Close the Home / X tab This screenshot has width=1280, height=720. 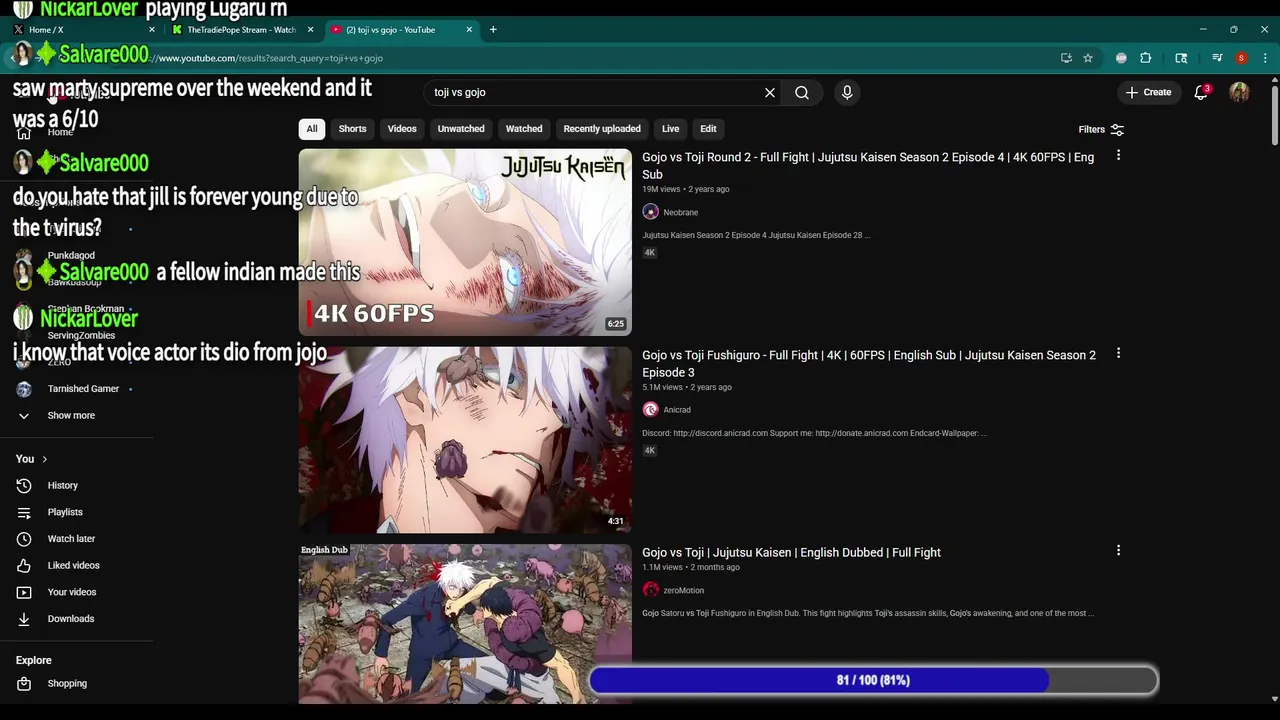pos(151,29)
